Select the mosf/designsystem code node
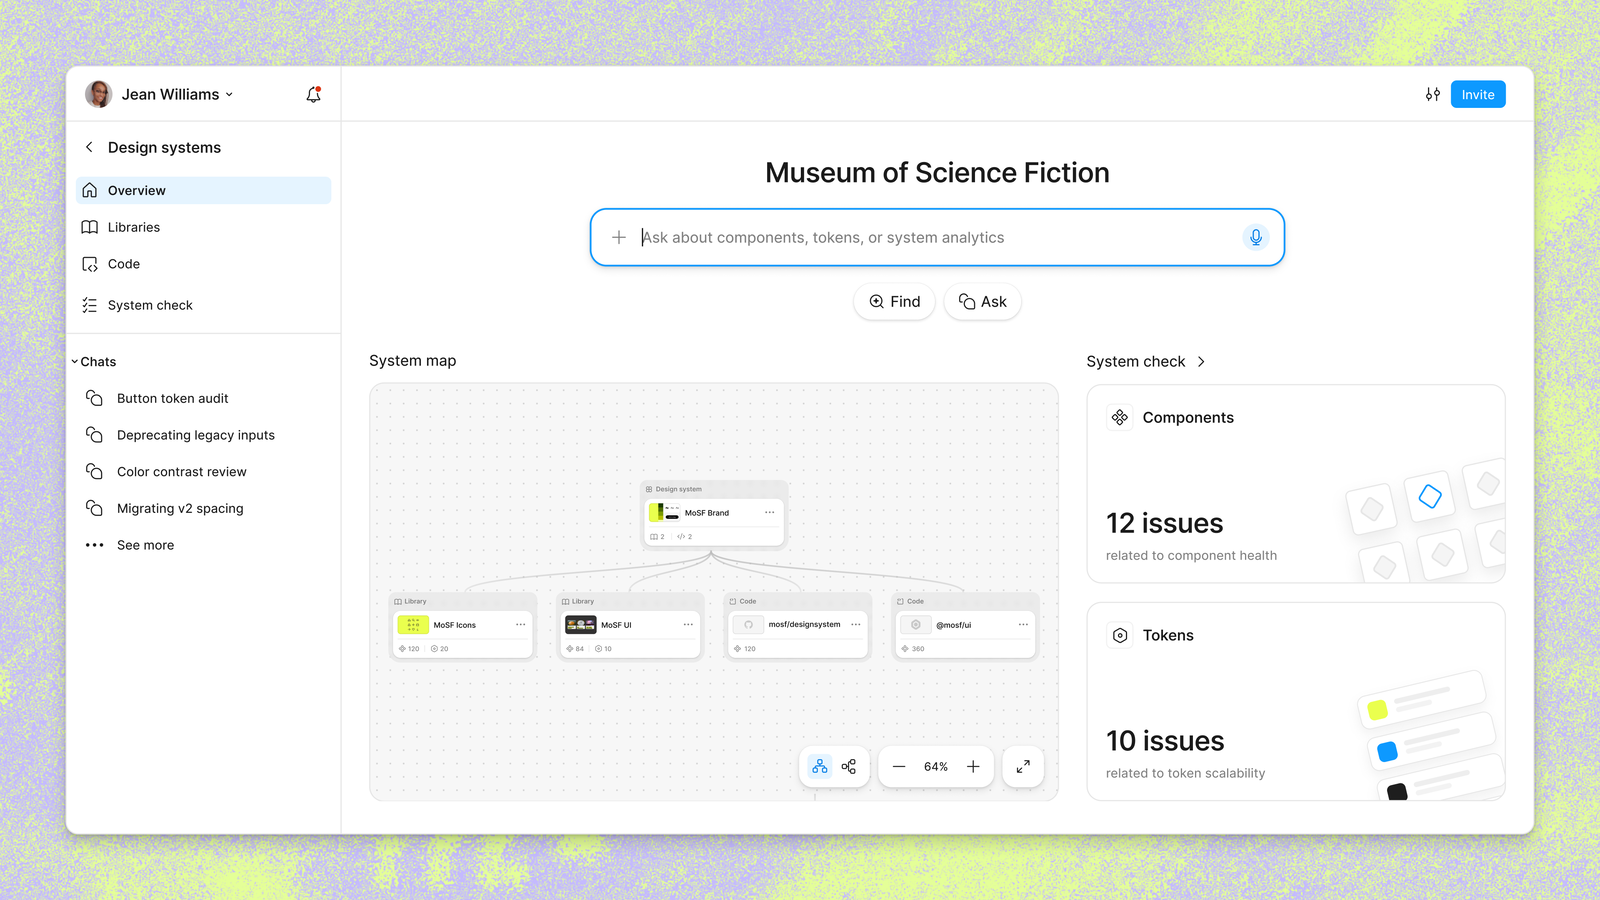The image size is (1600, 900). pos(798,625)
